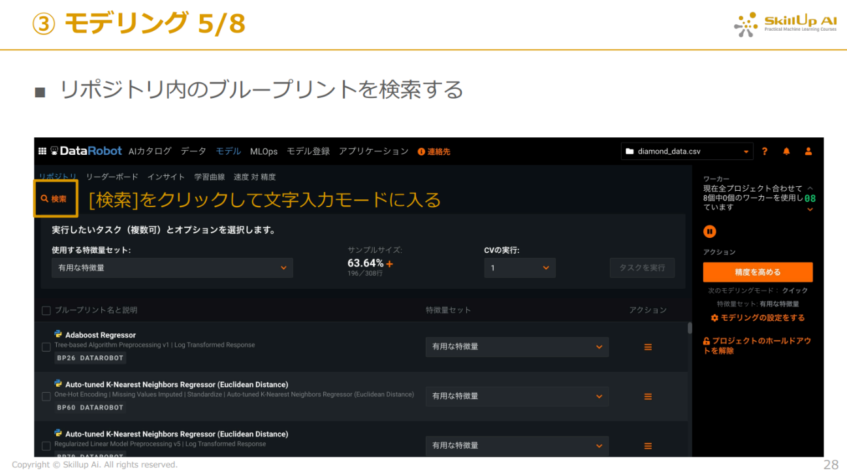
Task: Open the アプリケーション menu
Action: click(374, 151)
